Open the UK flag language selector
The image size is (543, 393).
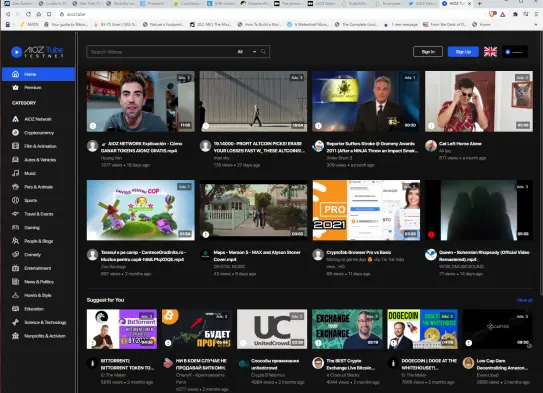click(x=490, y=52)
